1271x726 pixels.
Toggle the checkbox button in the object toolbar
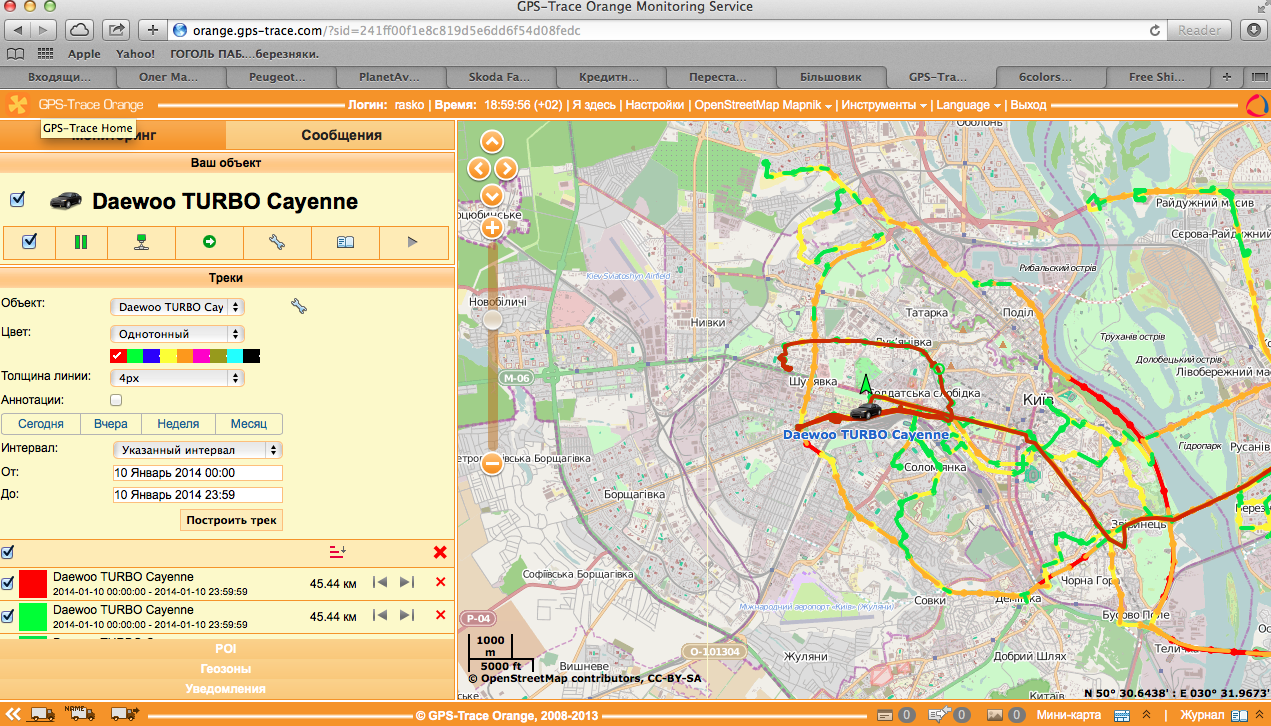tap(29, 241)
